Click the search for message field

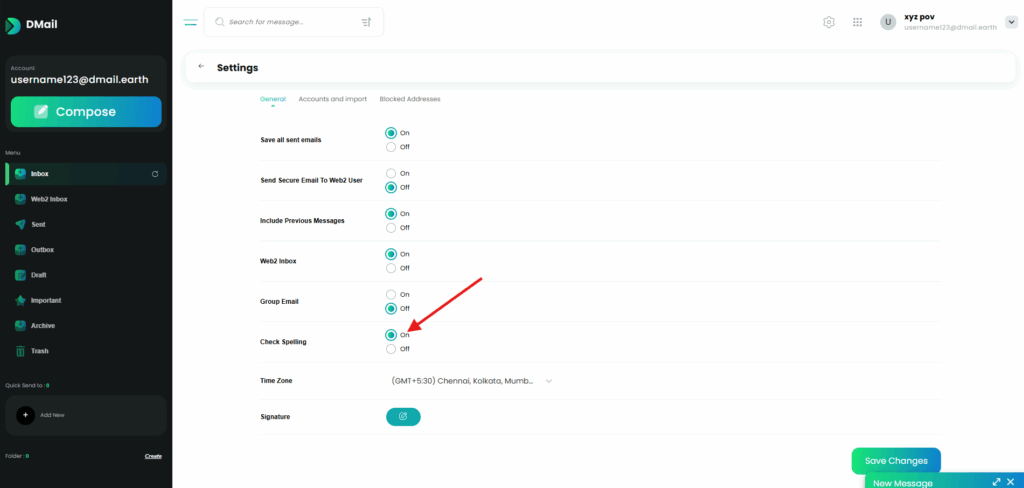click(288, 22)
